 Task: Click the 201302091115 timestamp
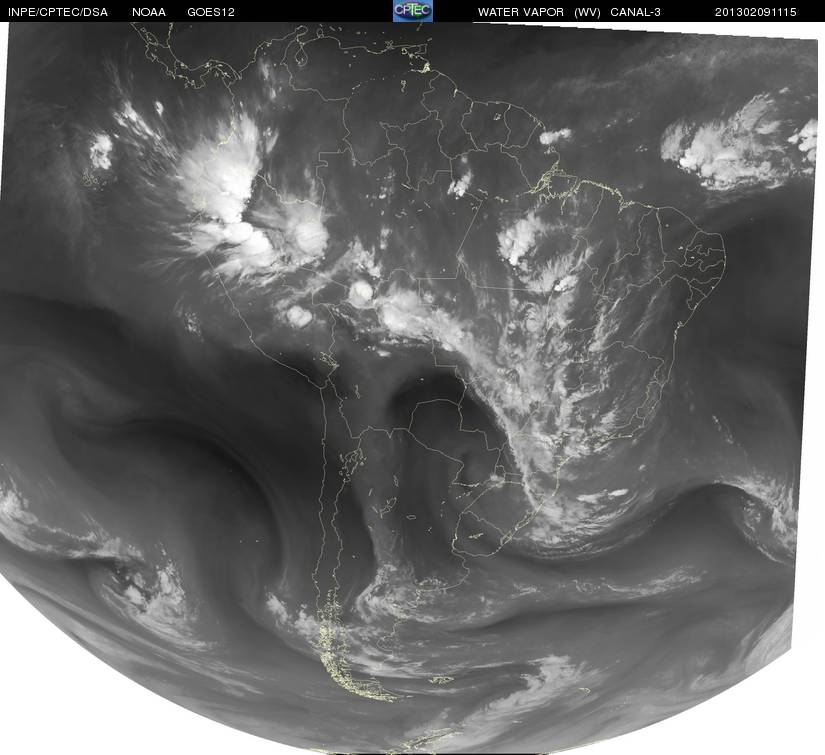coord(756,12)
